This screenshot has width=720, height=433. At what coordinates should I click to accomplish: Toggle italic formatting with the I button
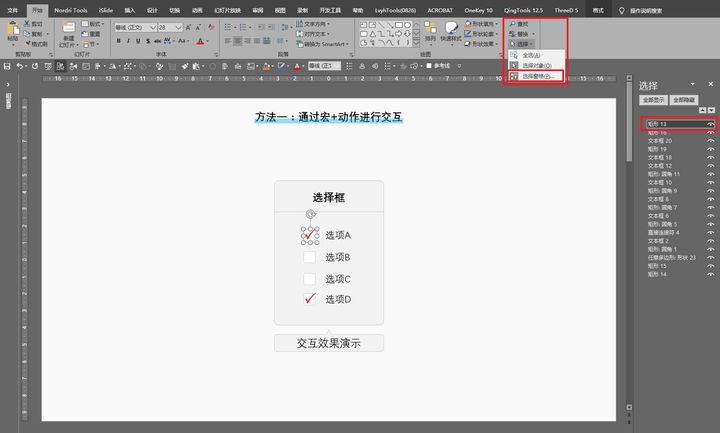pos(128,41)
